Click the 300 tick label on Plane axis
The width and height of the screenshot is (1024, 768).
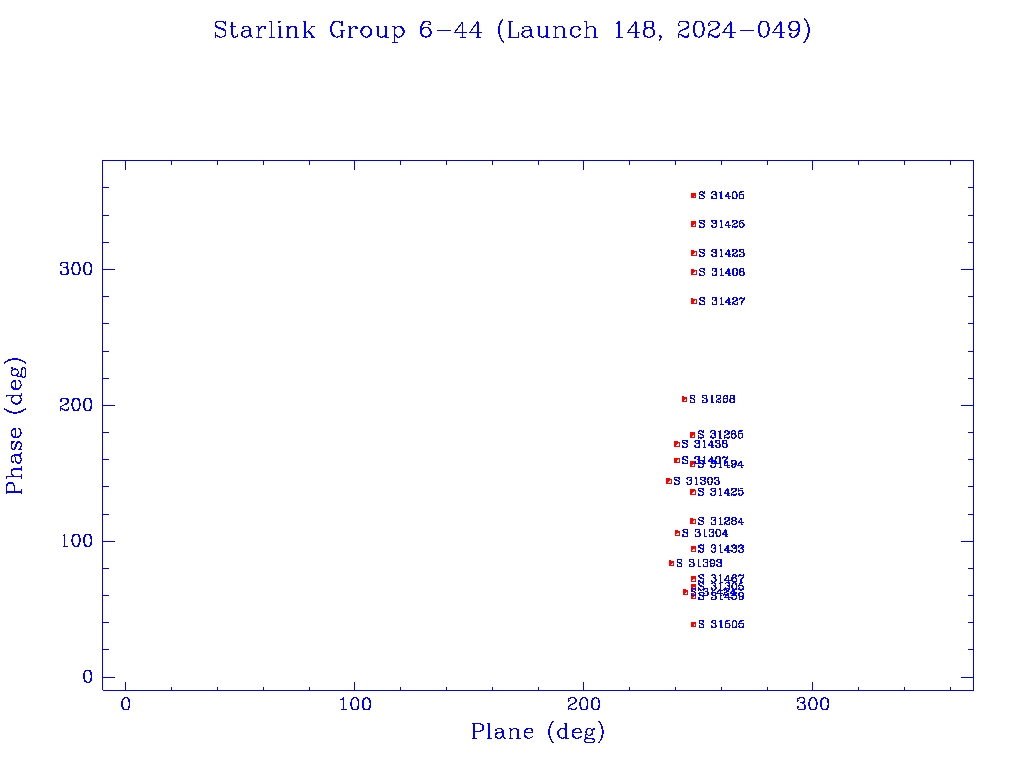tap(812, 704)
